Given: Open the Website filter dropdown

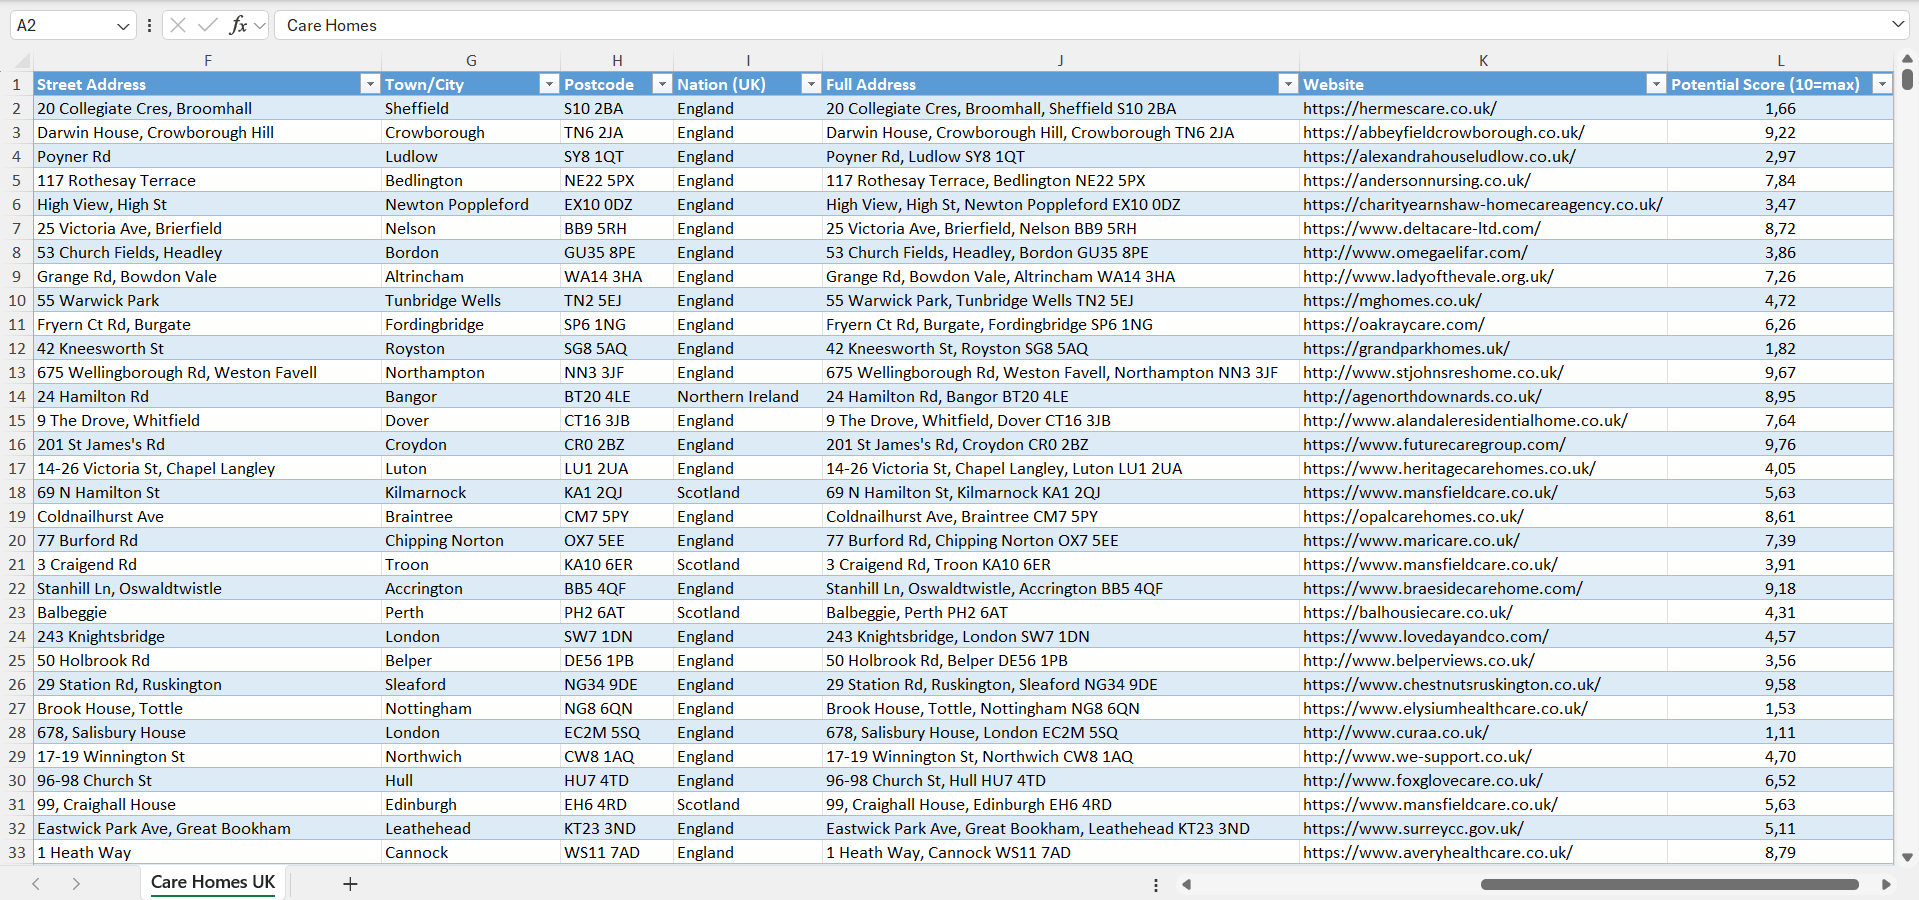Looking at the screenshot, I should (1656, 84).
